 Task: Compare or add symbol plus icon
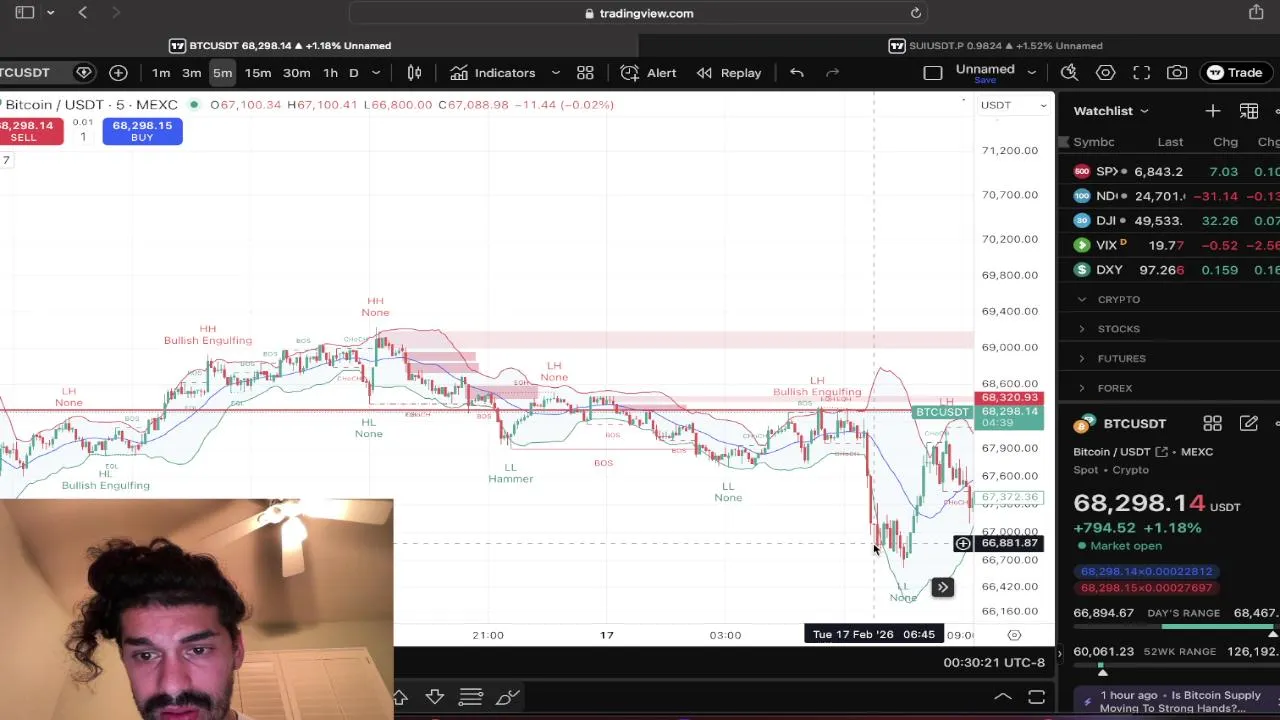(118, 72)
